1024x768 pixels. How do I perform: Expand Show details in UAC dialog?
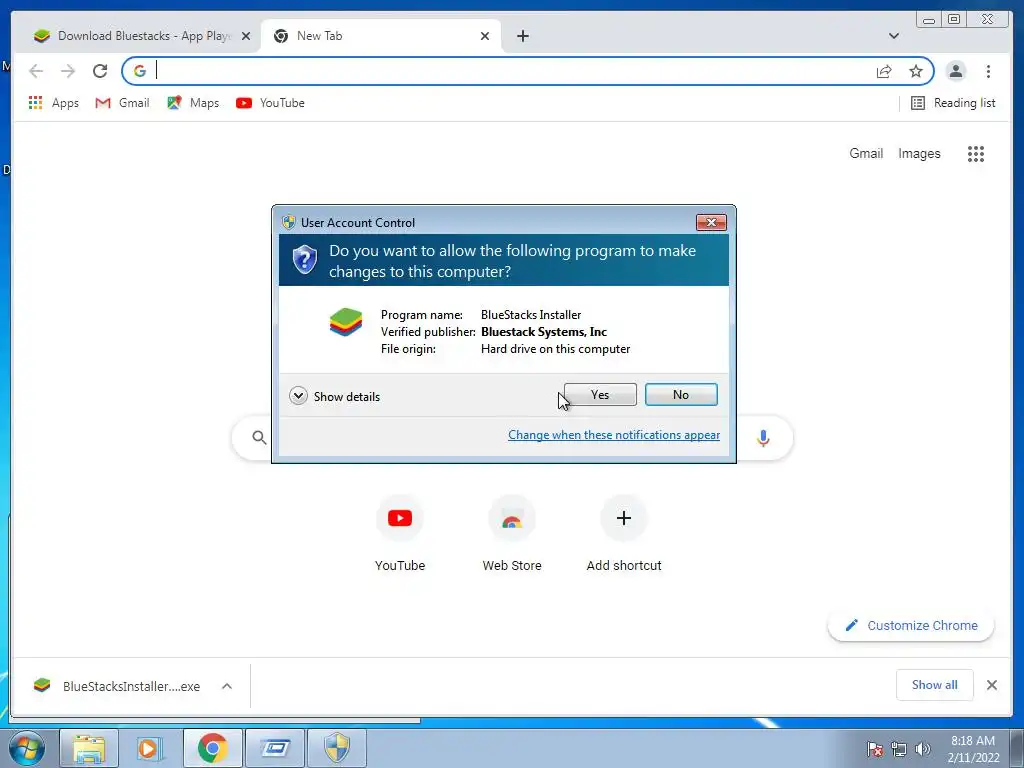pos(334,396)
